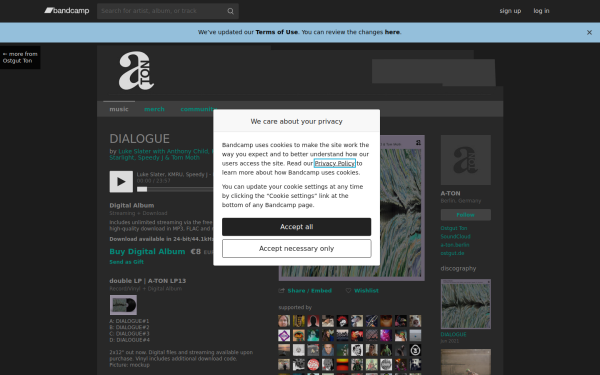This screenshot has height=375, width=600.
Task: Click the search magnifier icon
Action: pos(230,11)
